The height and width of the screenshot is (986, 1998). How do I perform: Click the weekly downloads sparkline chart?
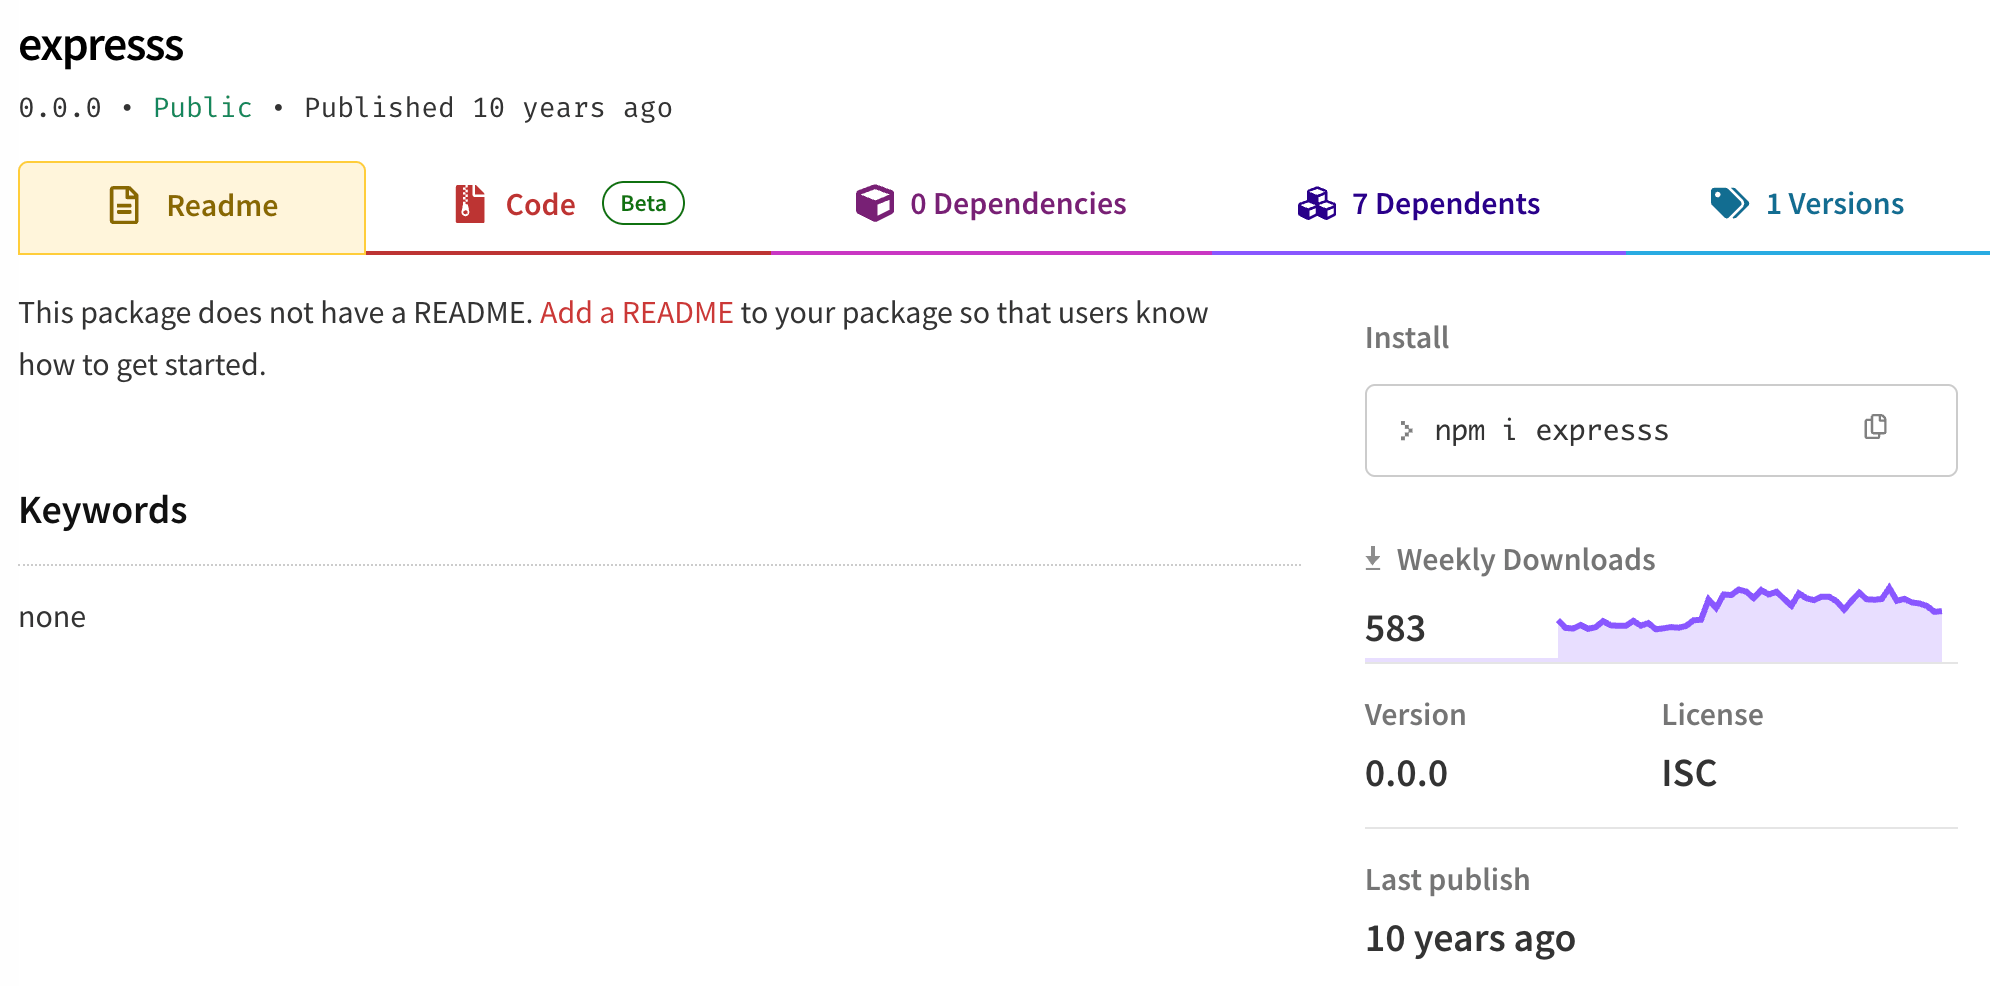point(1749,623)
